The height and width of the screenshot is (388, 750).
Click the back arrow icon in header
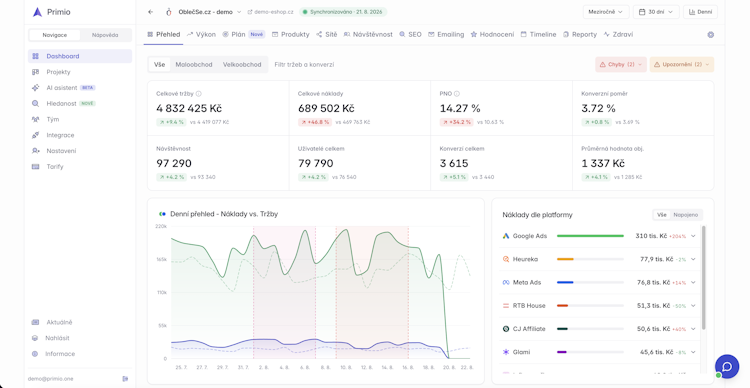click(x=151, y=12)
